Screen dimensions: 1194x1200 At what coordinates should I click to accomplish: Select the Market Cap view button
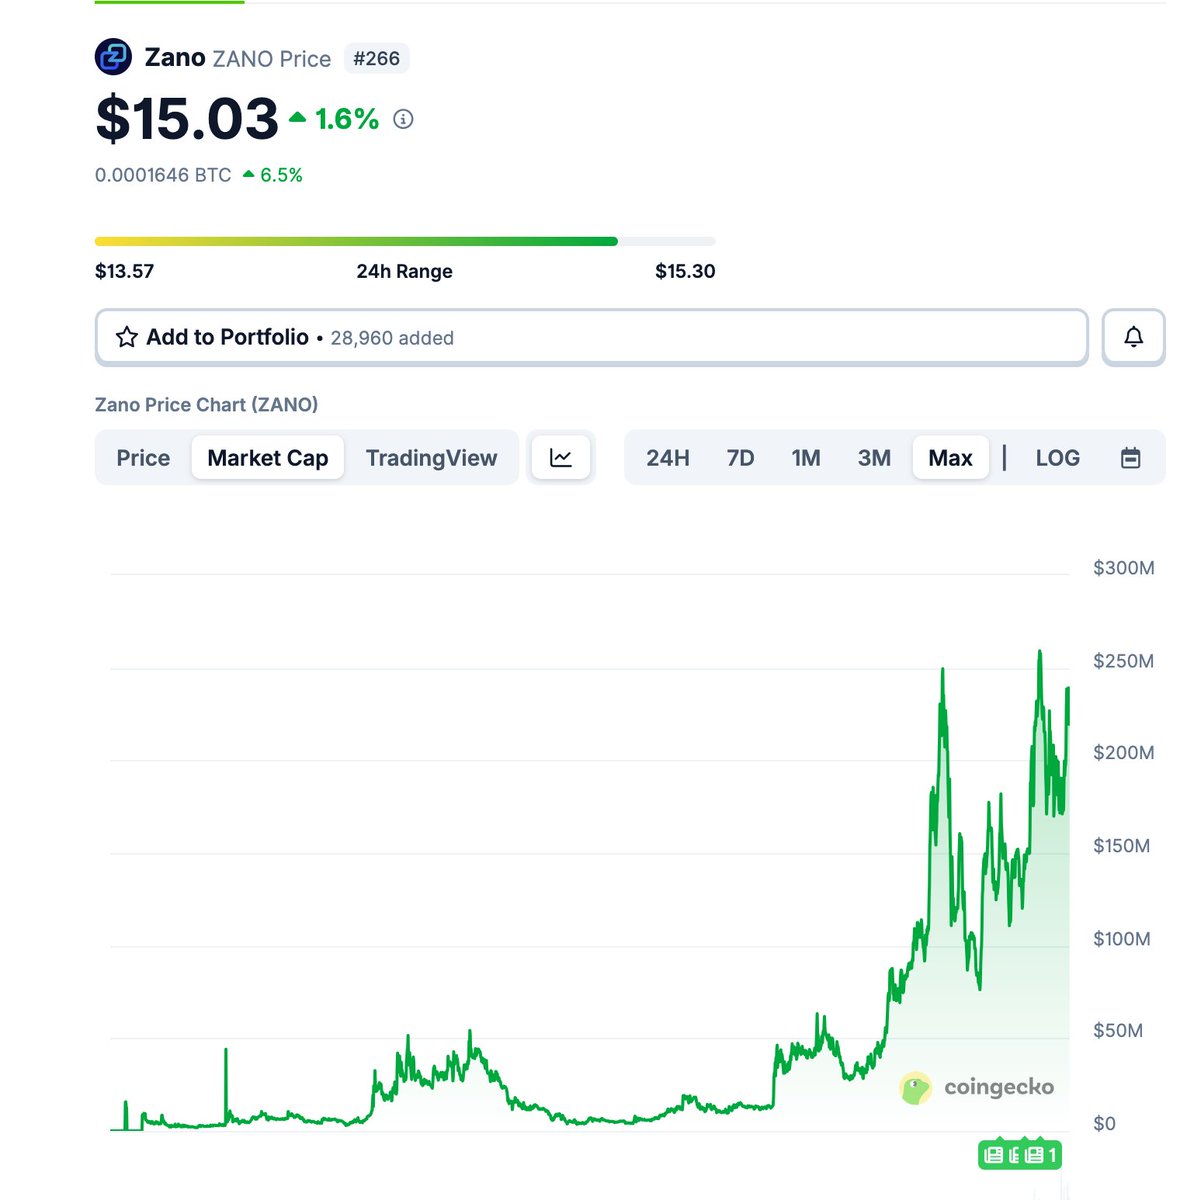(x=267, y=457)
